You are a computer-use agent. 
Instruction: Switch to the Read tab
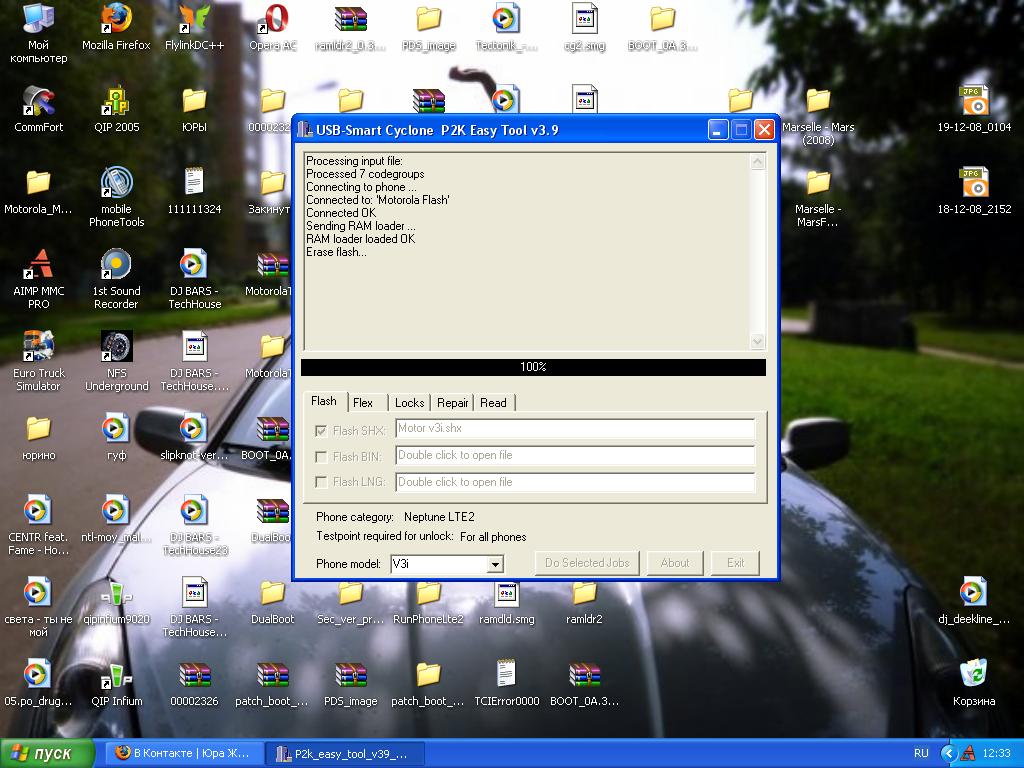tap(493, 403)
